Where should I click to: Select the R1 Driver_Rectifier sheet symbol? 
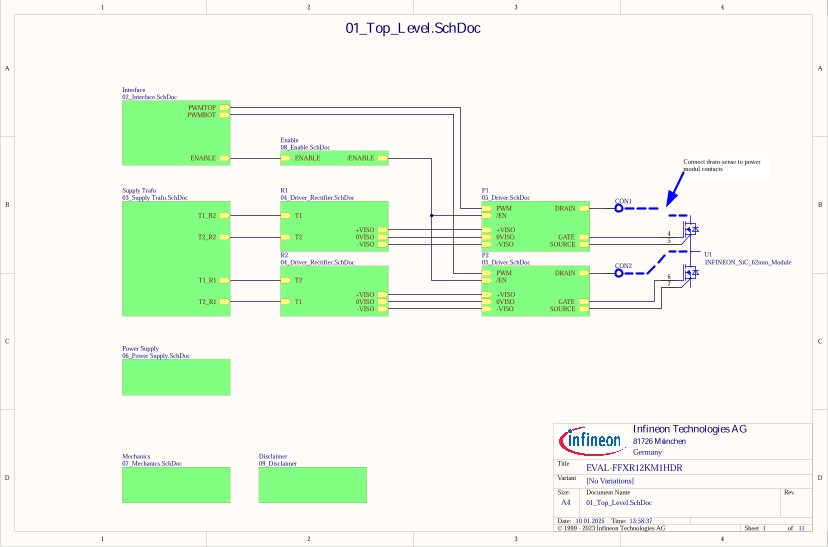[x=334, y=225]
